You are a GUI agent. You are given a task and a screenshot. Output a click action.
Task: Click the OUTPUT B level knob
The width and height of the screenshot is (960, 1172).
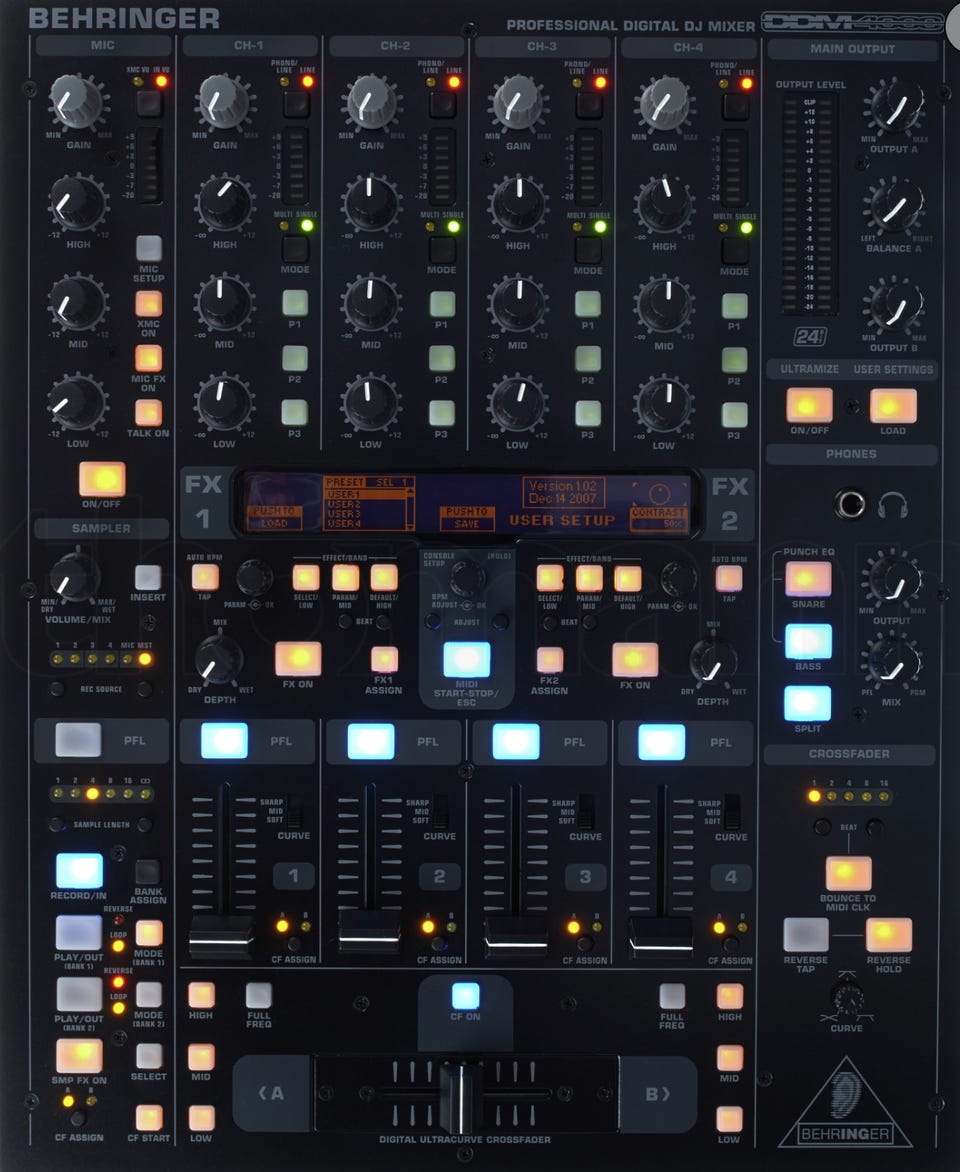click(x=894, y=304)
